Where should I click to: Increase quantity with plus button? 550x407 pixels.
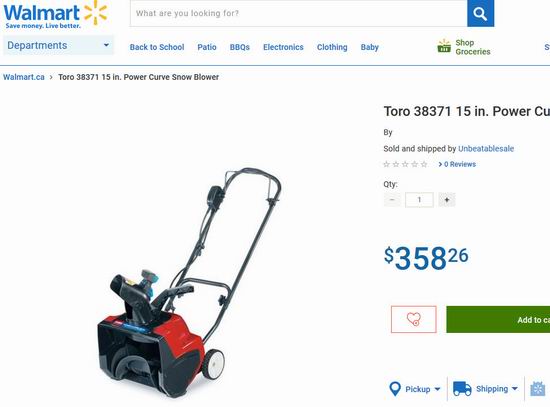click(x=447, y=200)
